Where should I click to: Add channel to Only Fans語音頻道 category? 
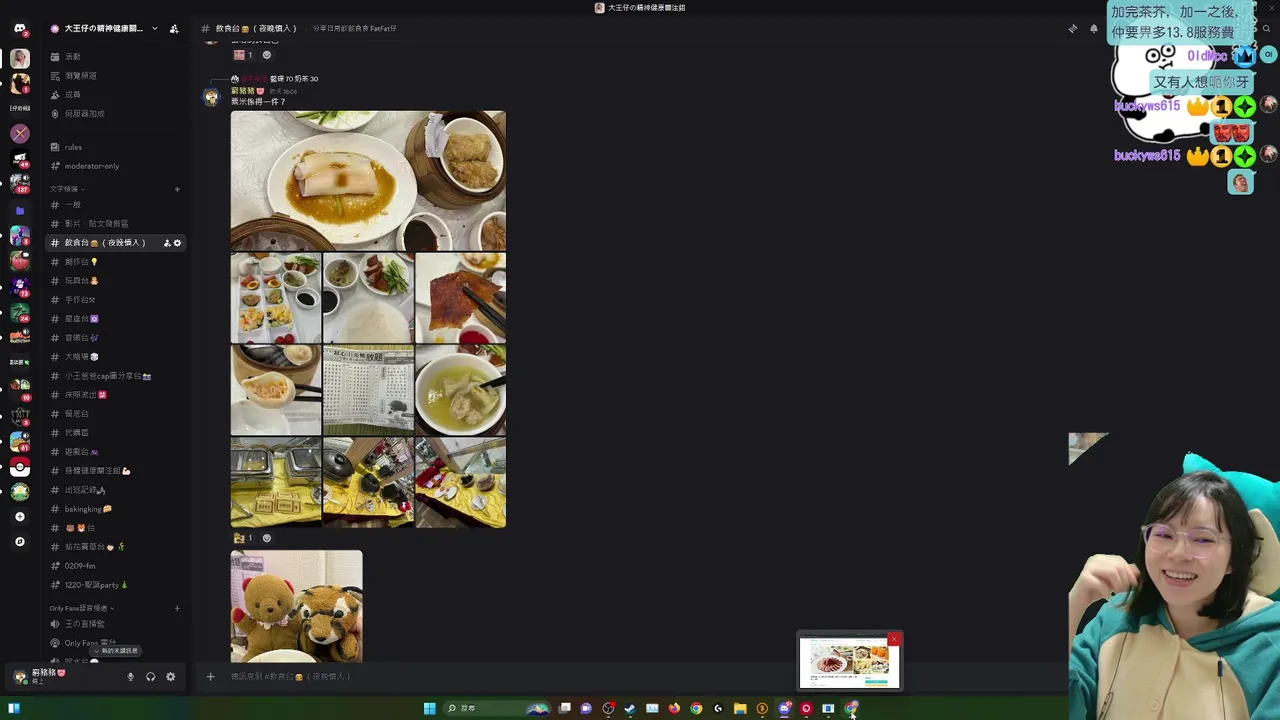177,608
